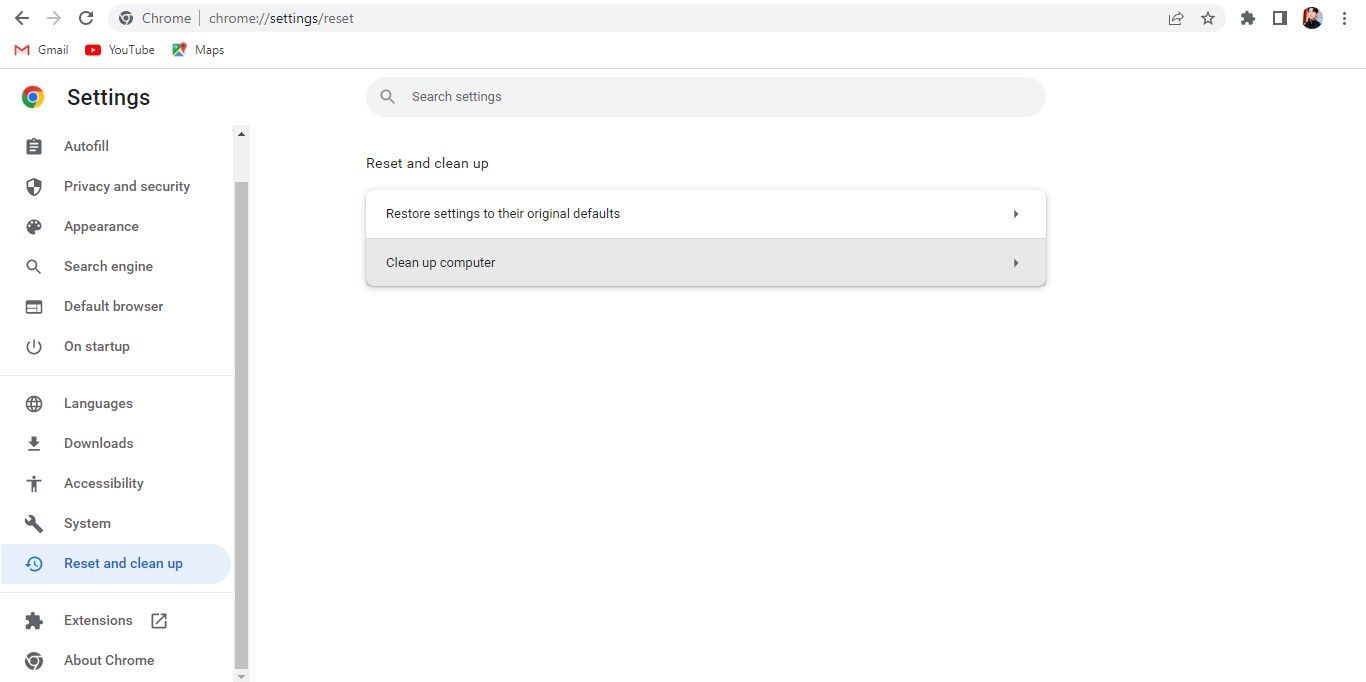Select the Appearance settings section

pos(101,226)
